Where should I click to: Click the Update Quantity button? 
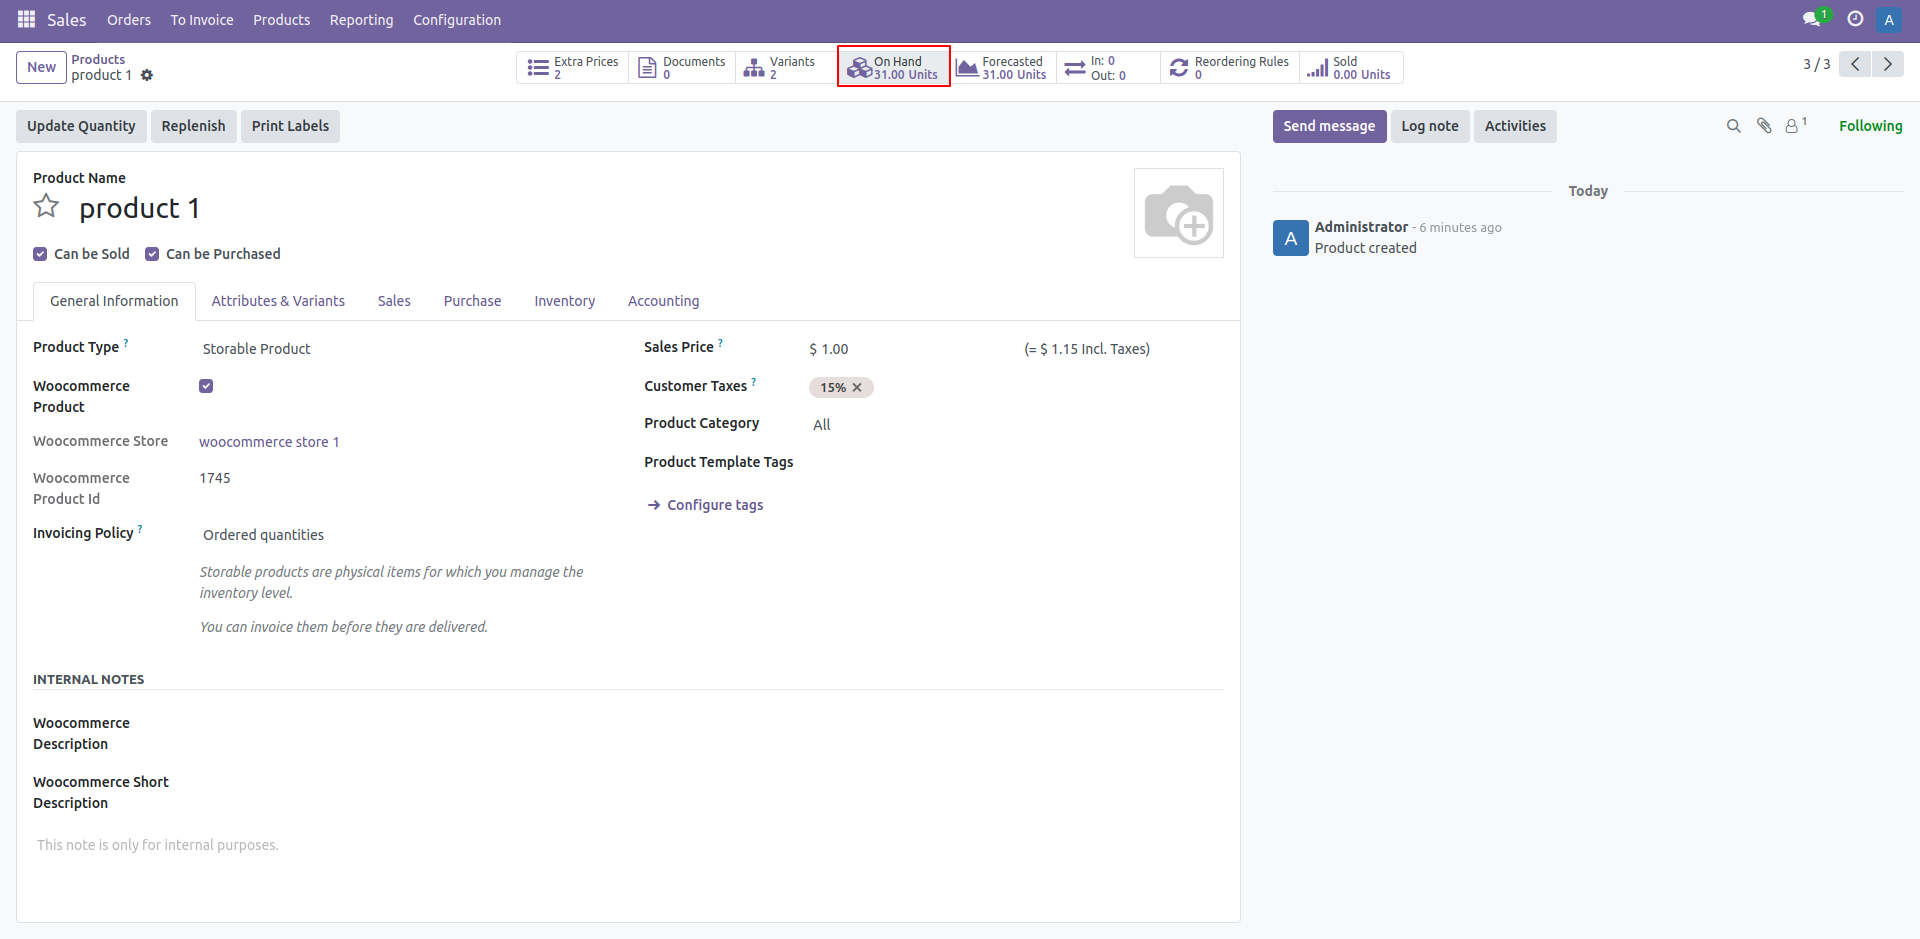click(81, 126)
